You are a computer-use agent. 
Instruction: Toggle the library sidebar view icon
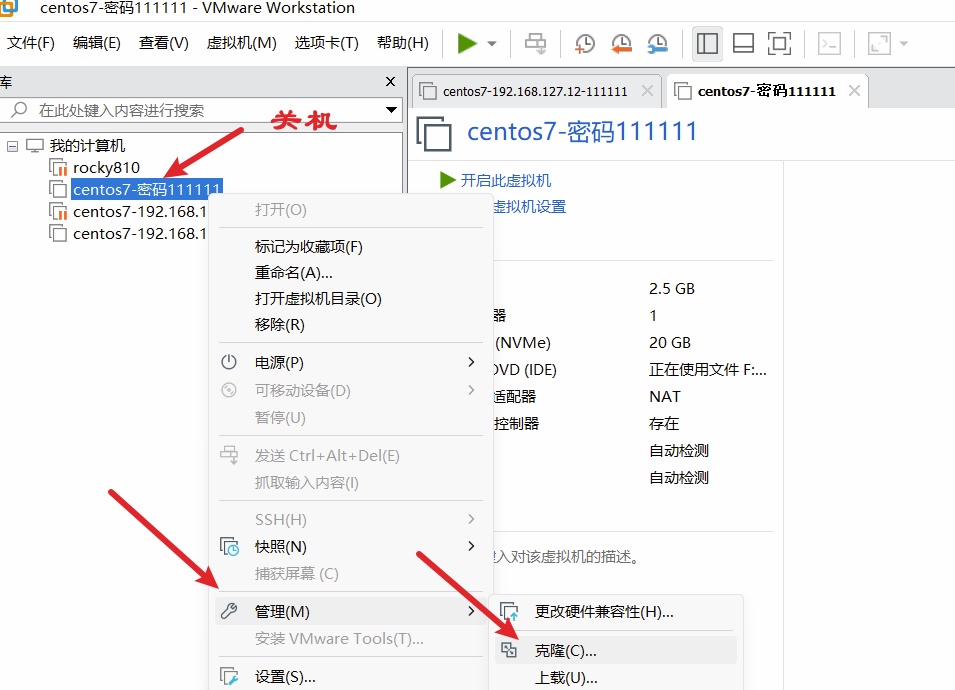point(707,44)
